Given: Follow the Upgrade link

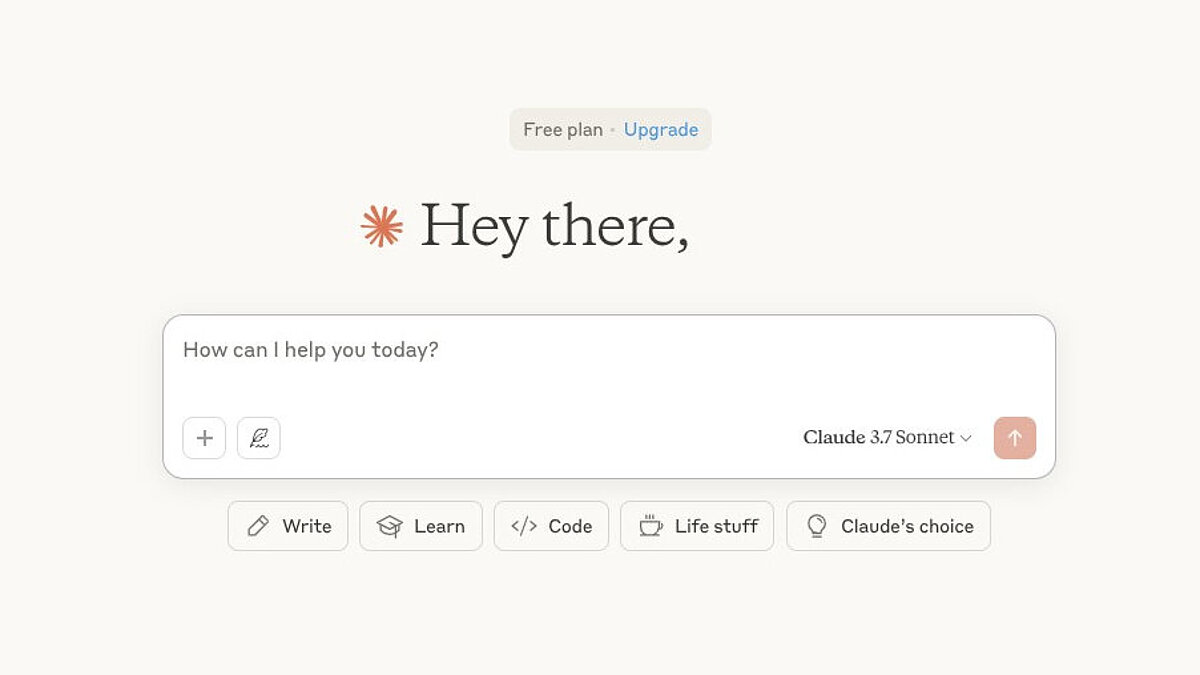Looking at the screenshot, I should [661, 130].
